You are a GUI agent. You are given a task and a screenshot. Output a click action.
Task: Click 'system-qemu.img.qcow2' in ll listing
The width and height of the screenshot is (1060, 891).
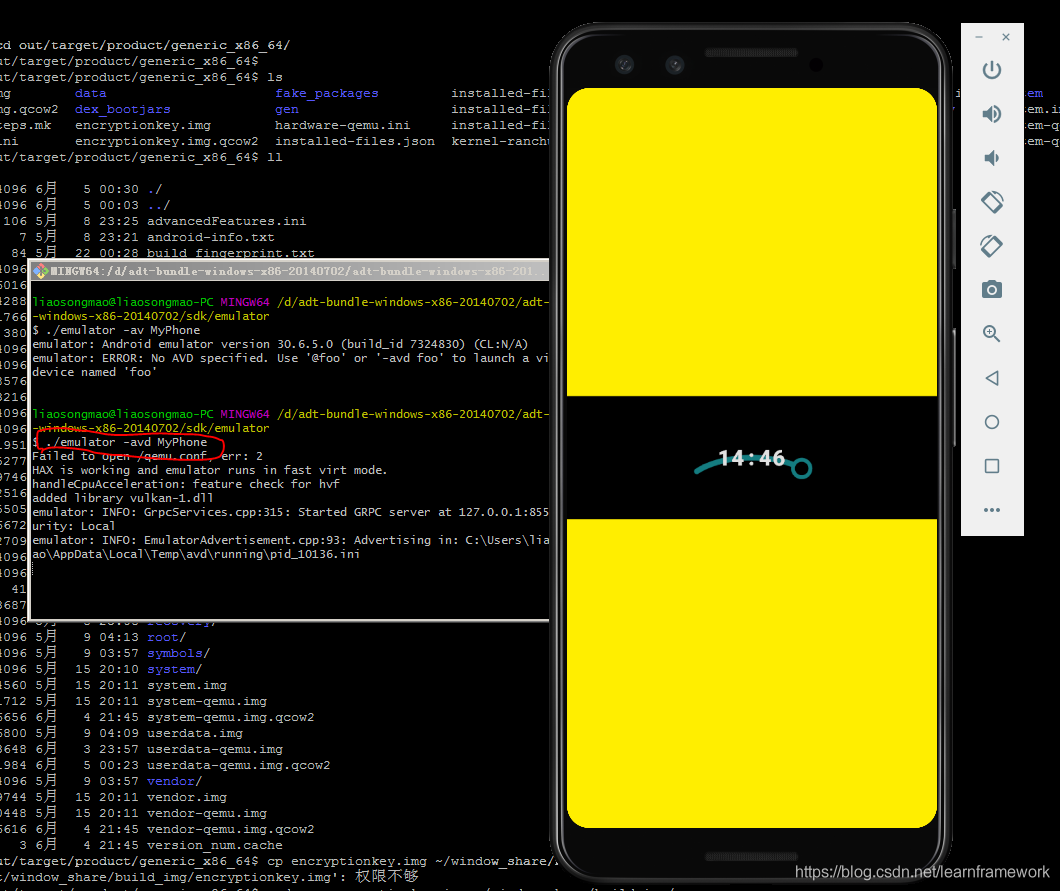[231, 717]
